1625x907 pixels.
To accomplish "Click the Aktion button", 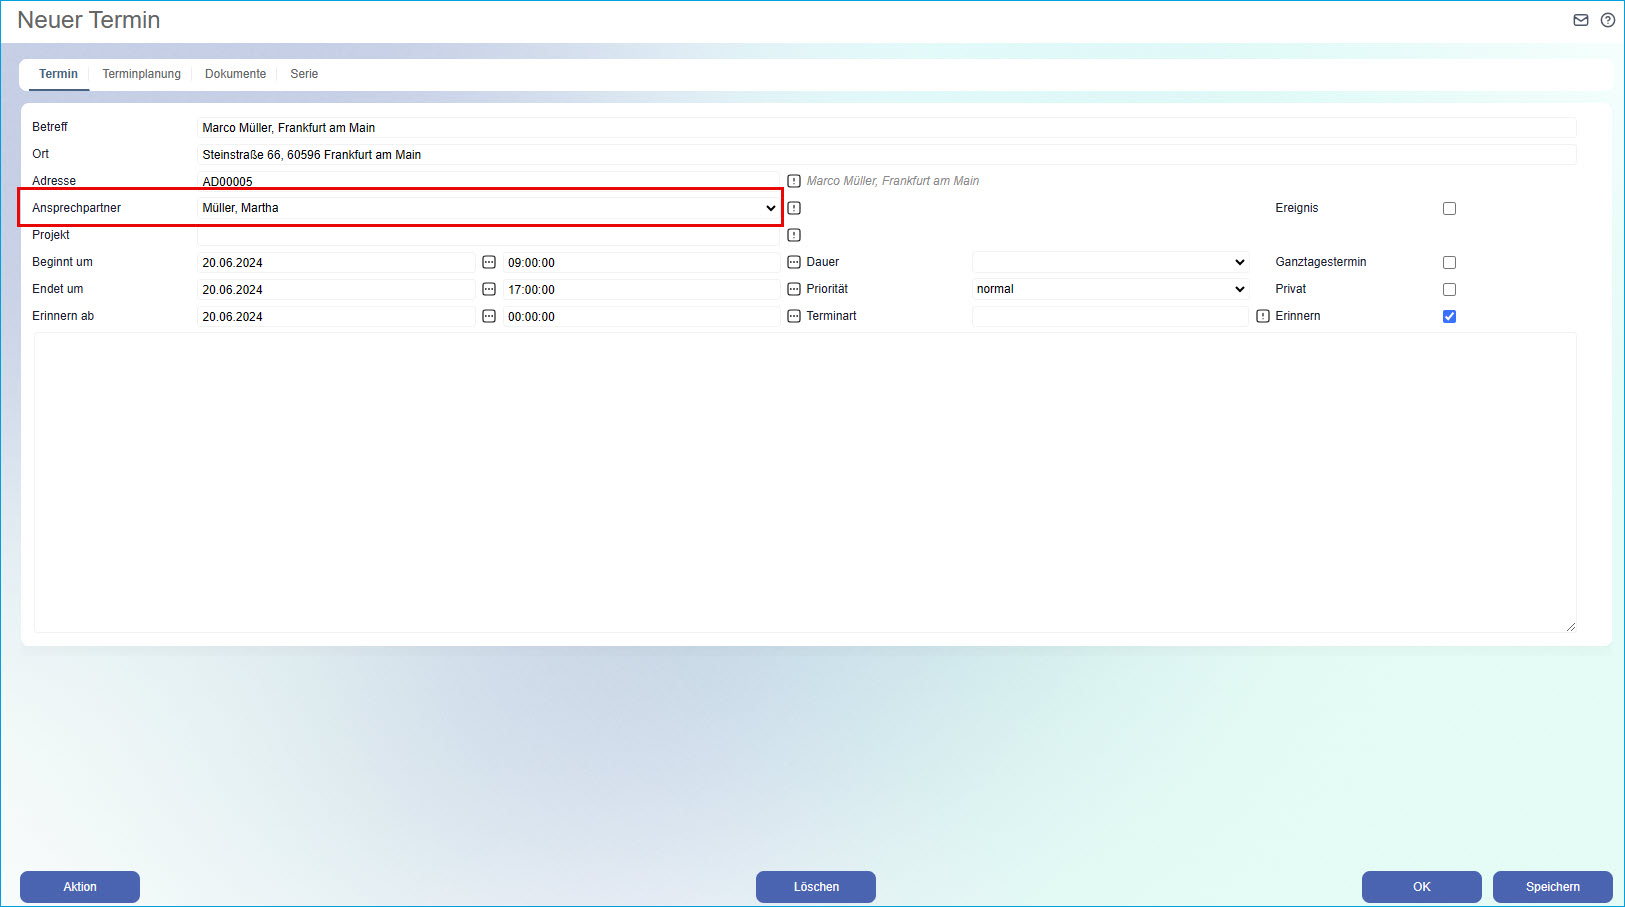I will point(80,887).
